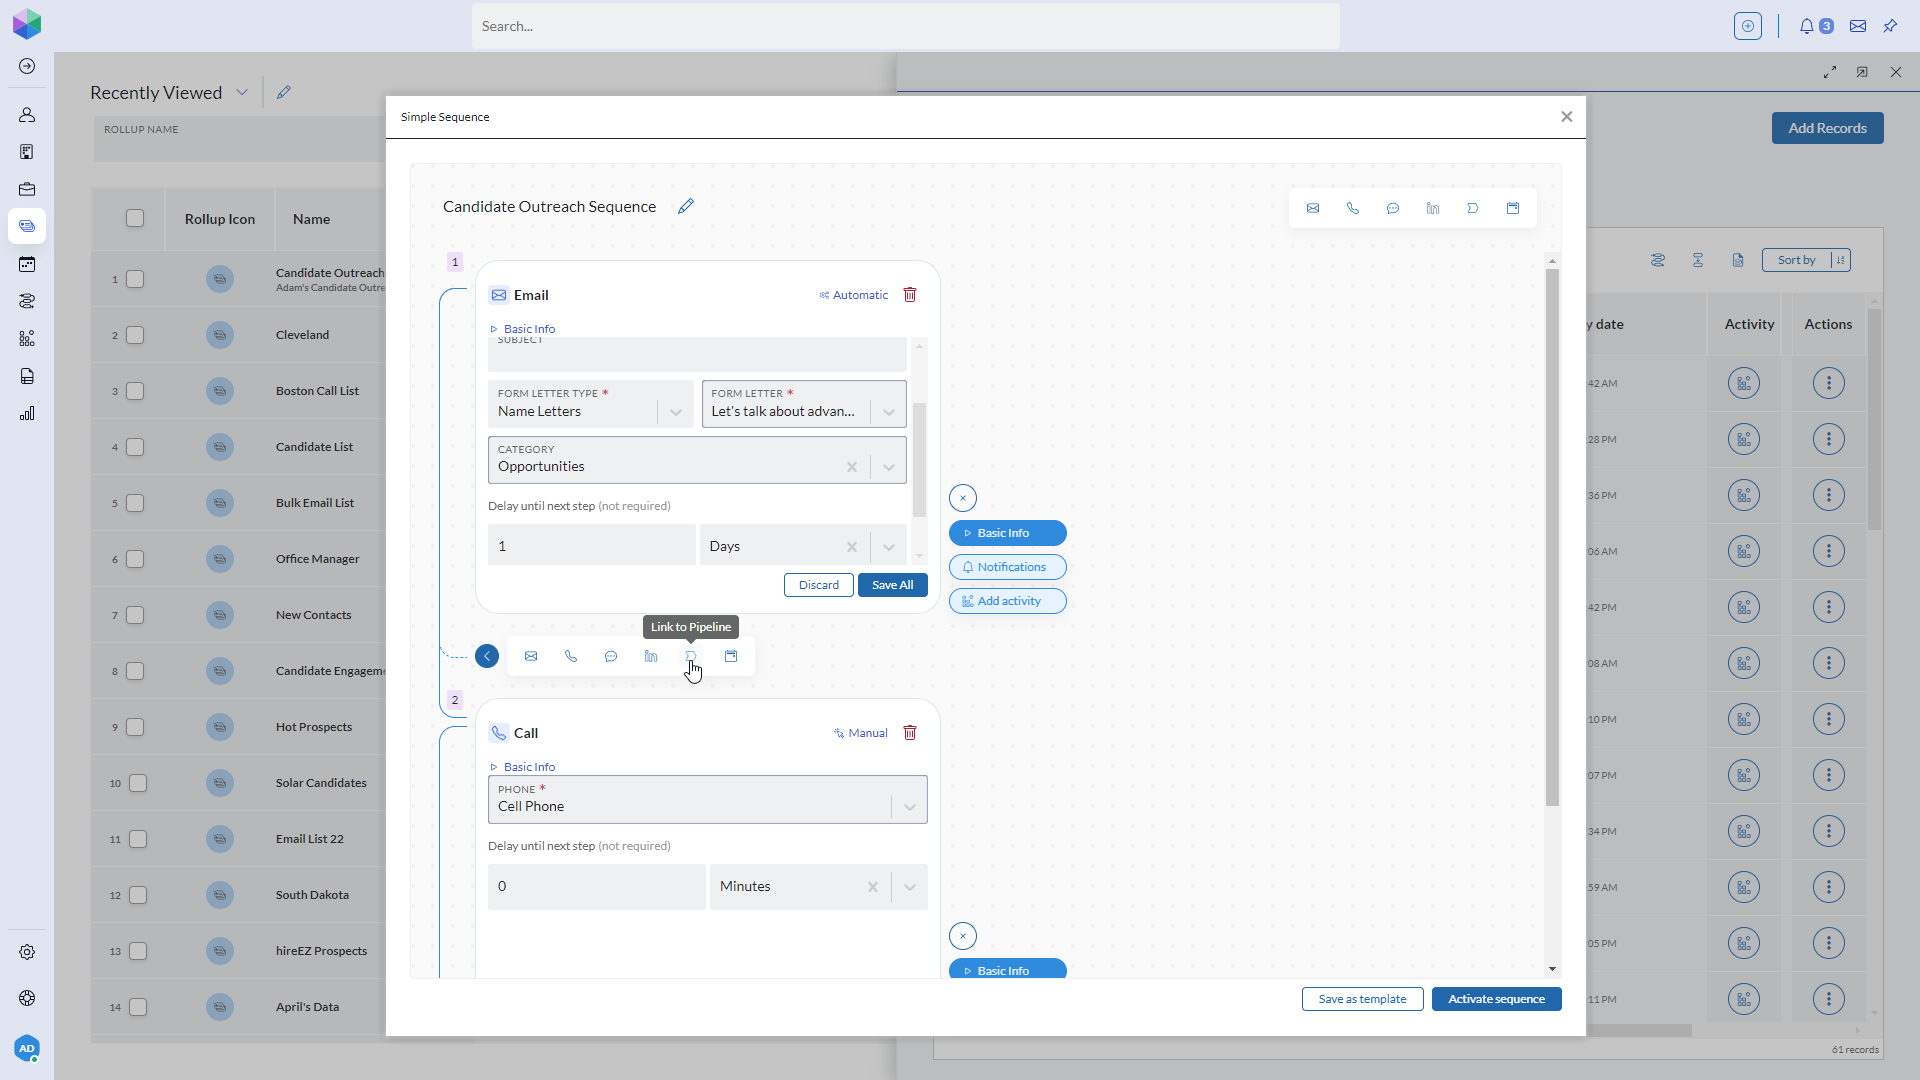The image size is (1920, 1080).
Task: Check the checkbox for Cleveland row
Action: [136, 335]
